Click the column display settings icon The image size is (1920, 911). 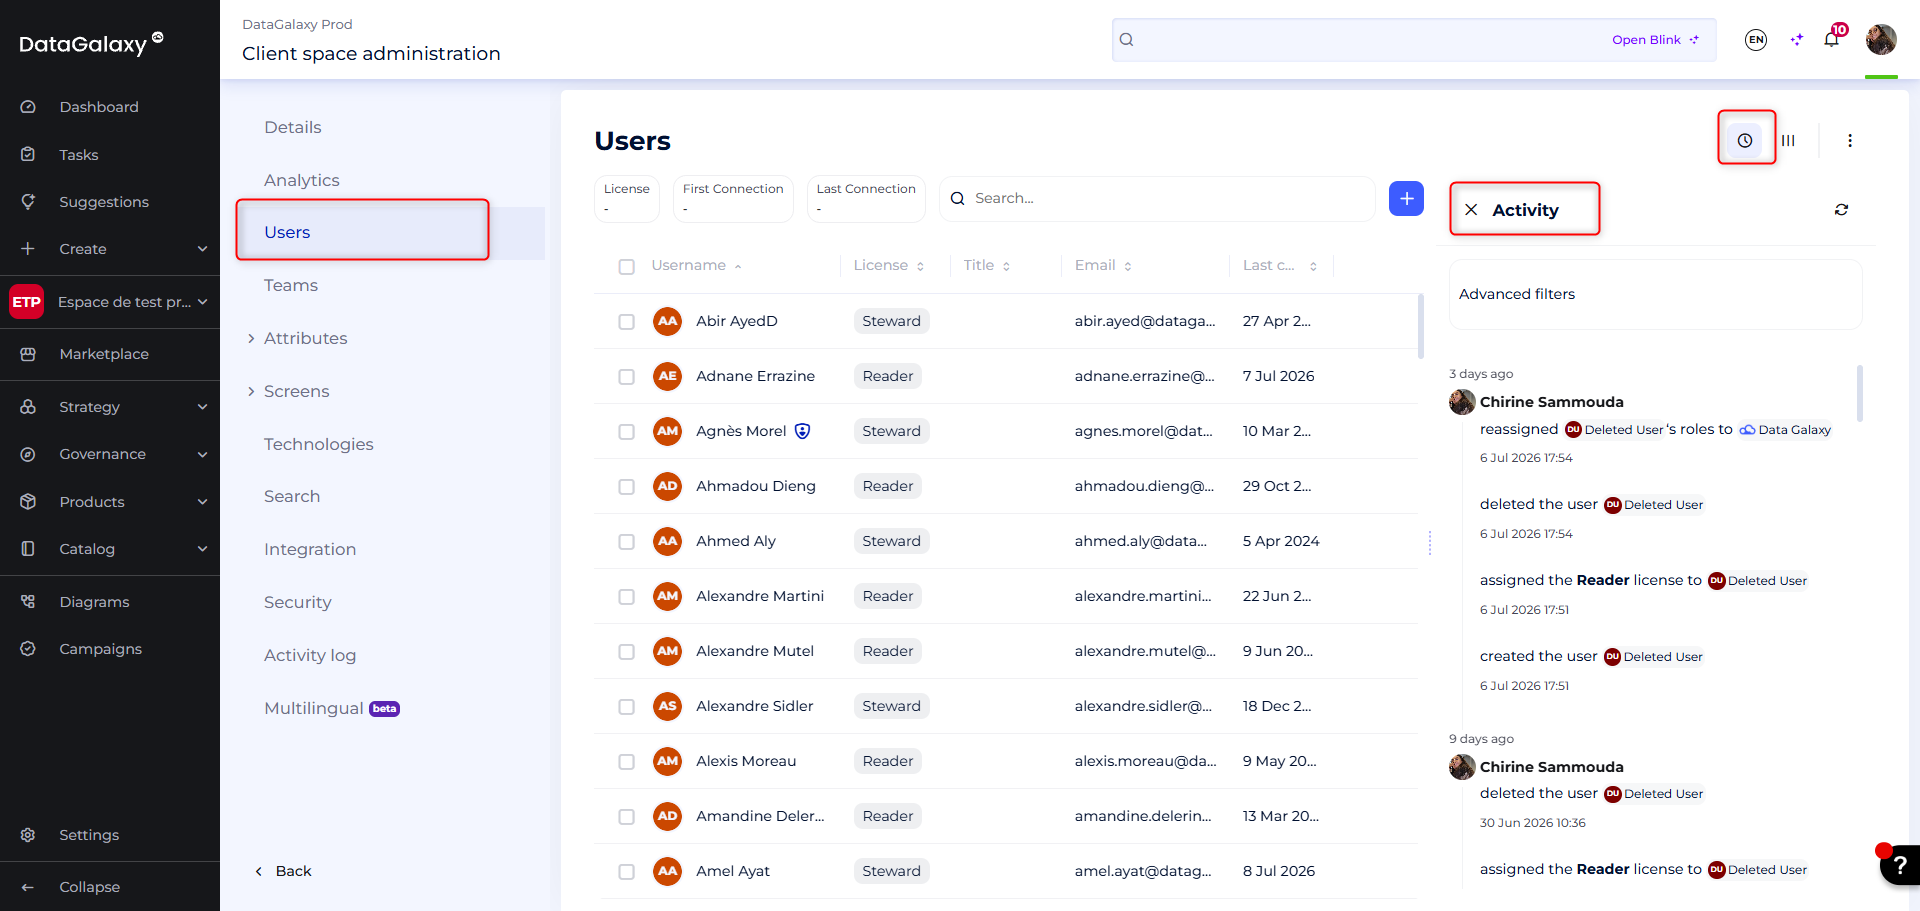coord(1788,141)
